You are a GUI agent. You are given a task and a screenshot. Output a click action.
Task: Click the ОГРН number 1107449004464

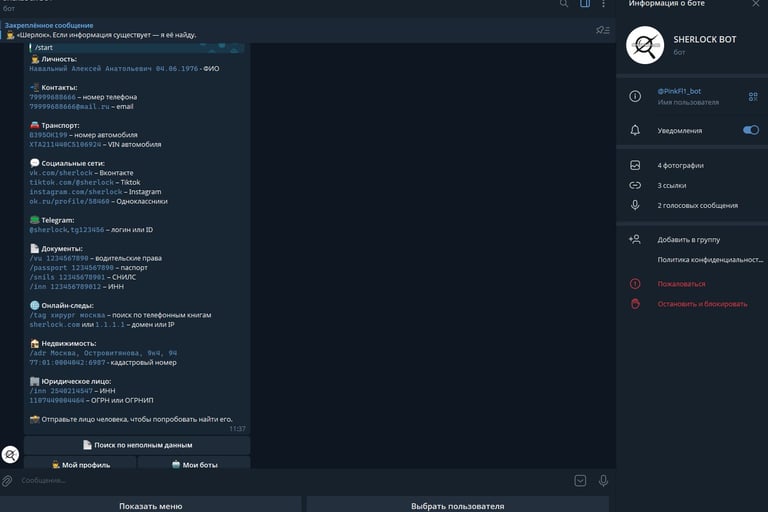coord(57,400)
